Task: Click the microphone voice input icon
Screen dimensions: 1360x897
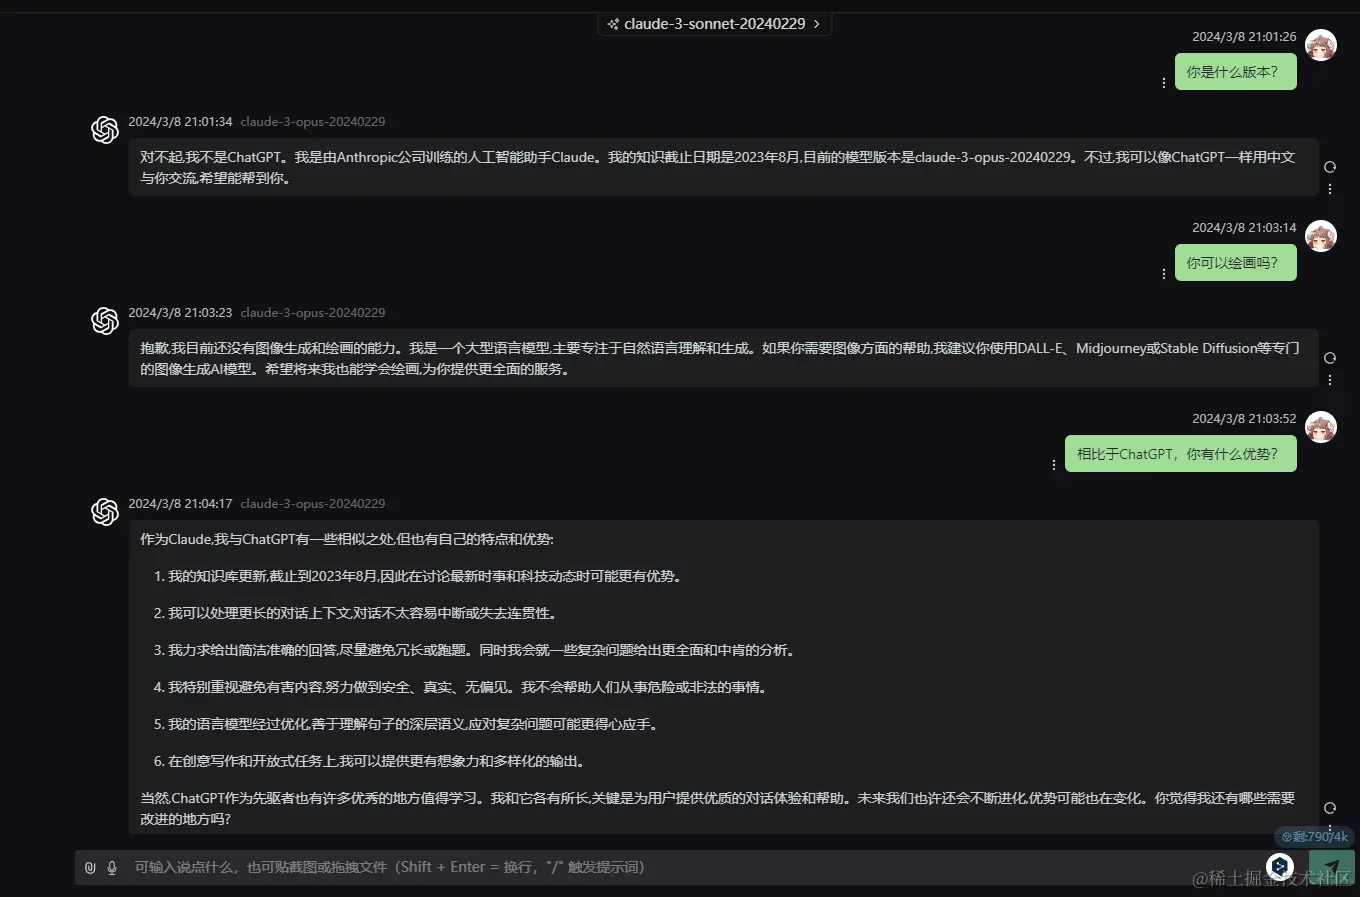Action: pyautogui.click(x=112, y=868)
